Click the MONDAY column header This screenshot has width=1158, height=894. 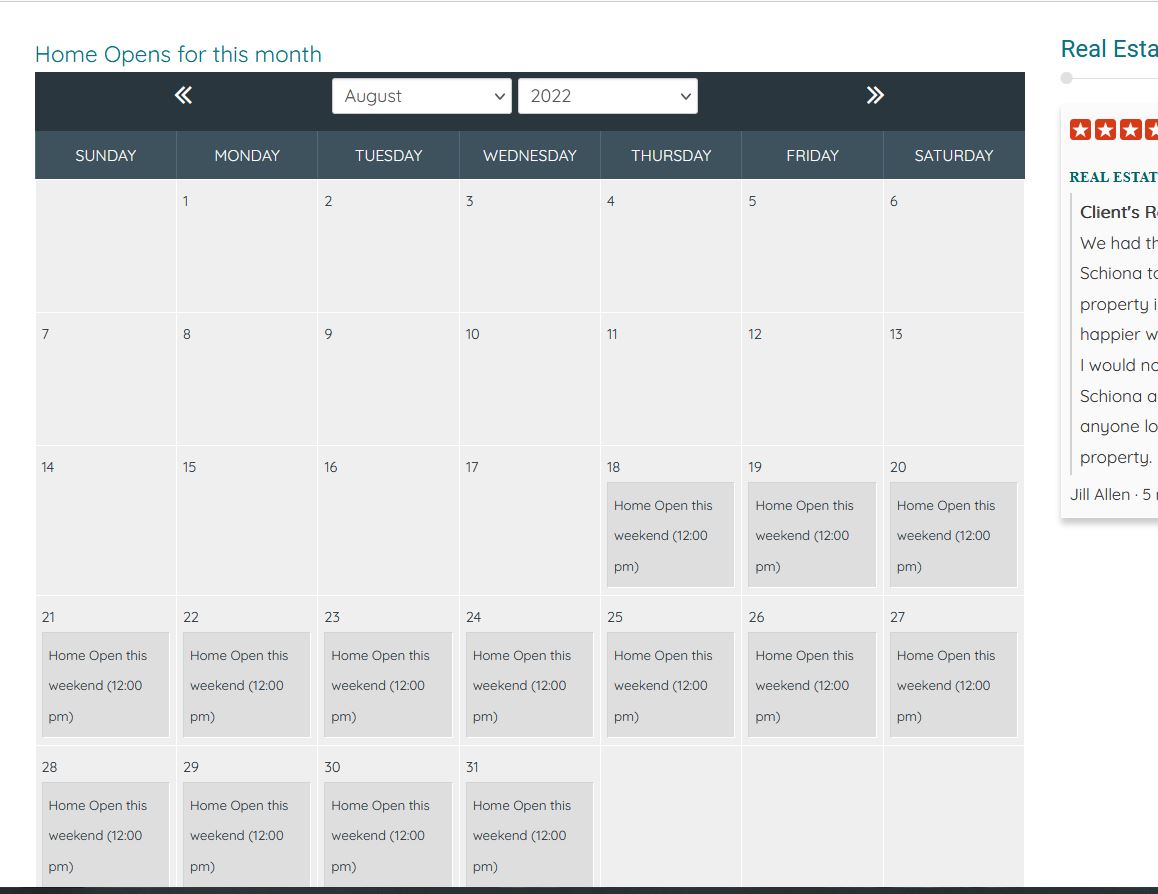click(247, 156)
